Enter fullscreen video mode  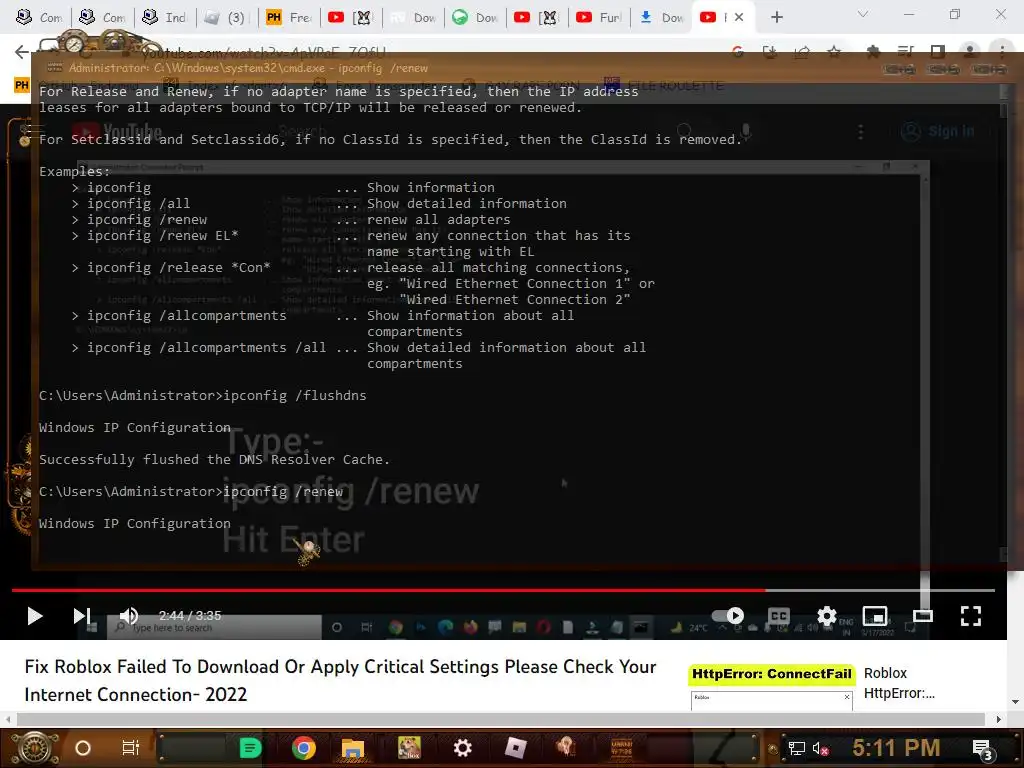[x=971, y=616]
